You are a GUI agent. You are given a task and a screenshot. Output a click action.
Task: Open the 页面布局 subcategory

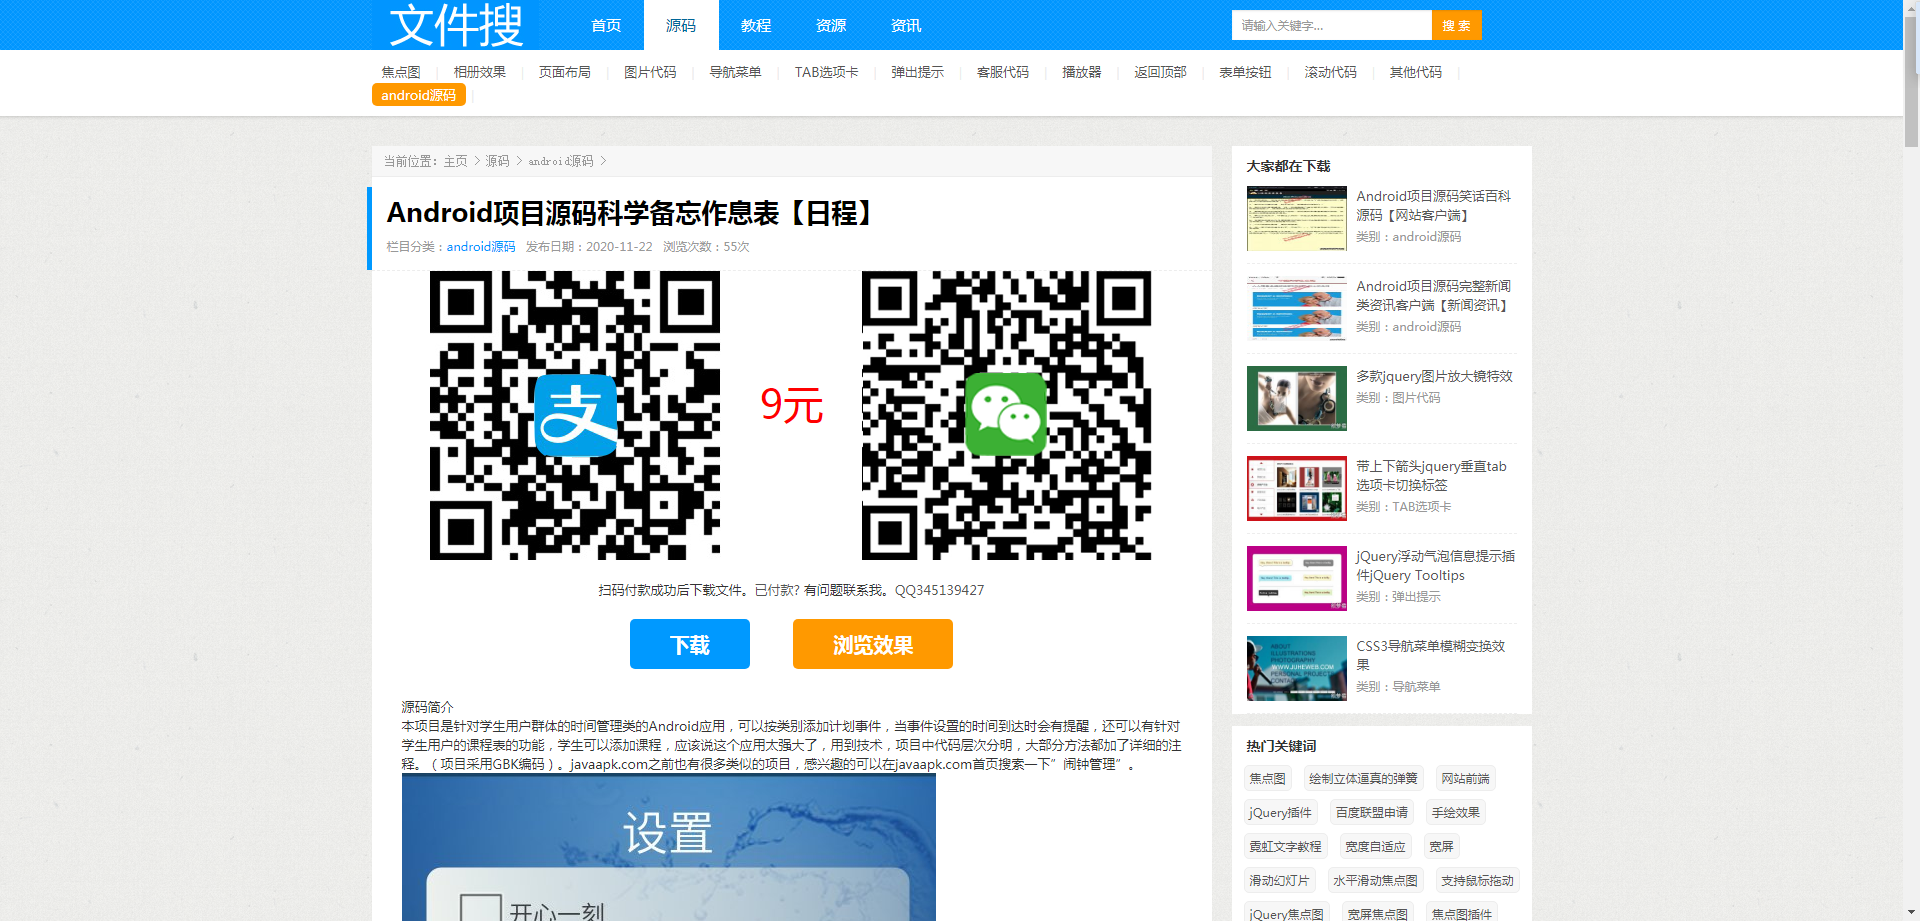[565, 72]
